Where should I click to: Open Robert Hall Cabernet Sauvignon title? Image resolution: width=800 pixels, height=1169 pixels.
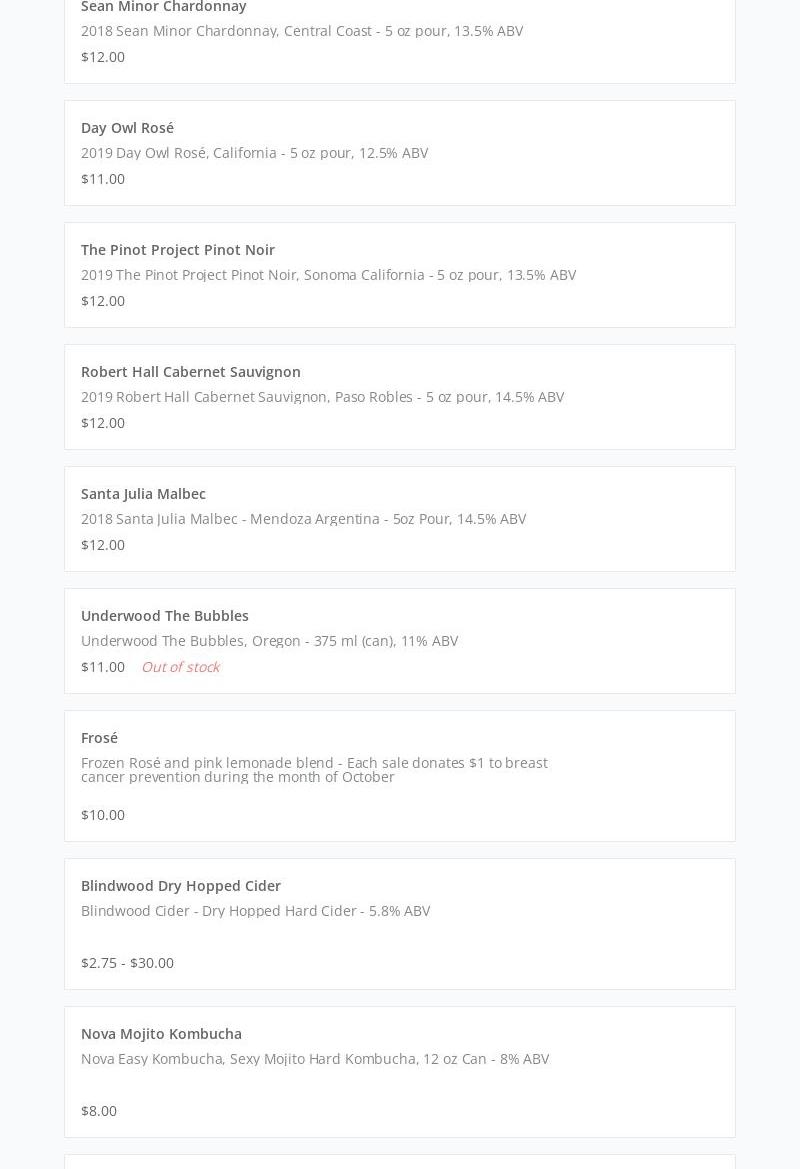pyautogui.click(x=190, y=371)
